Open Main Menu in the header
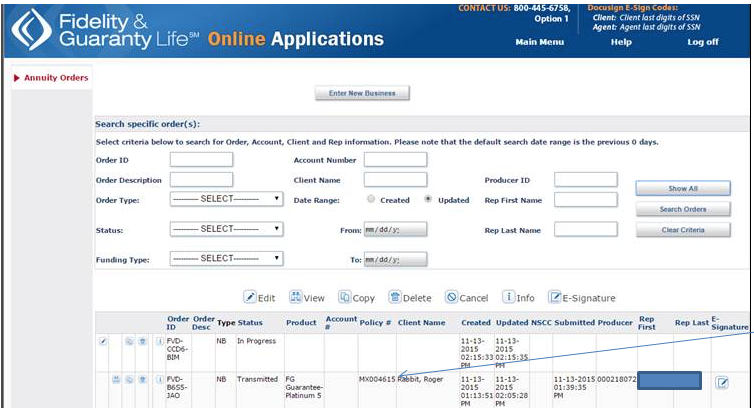 coord(539,42)
